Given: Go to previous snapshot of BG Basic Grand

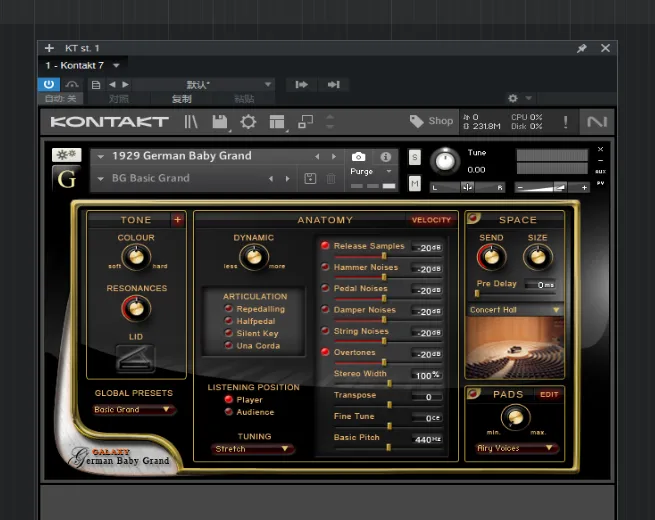Looking at the screenshot, I should pos(271,179).
